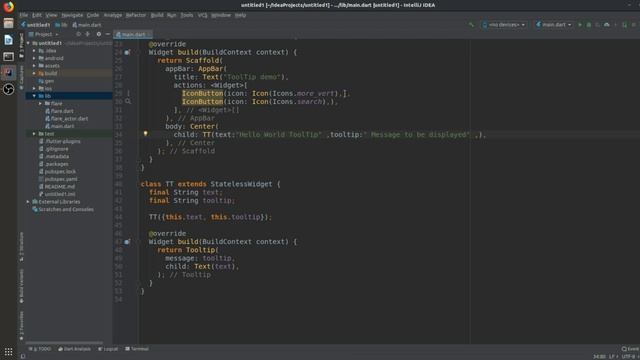Open the Window menu
The image size is (640, 360).
pyautogui.click(x=221, y=15)
